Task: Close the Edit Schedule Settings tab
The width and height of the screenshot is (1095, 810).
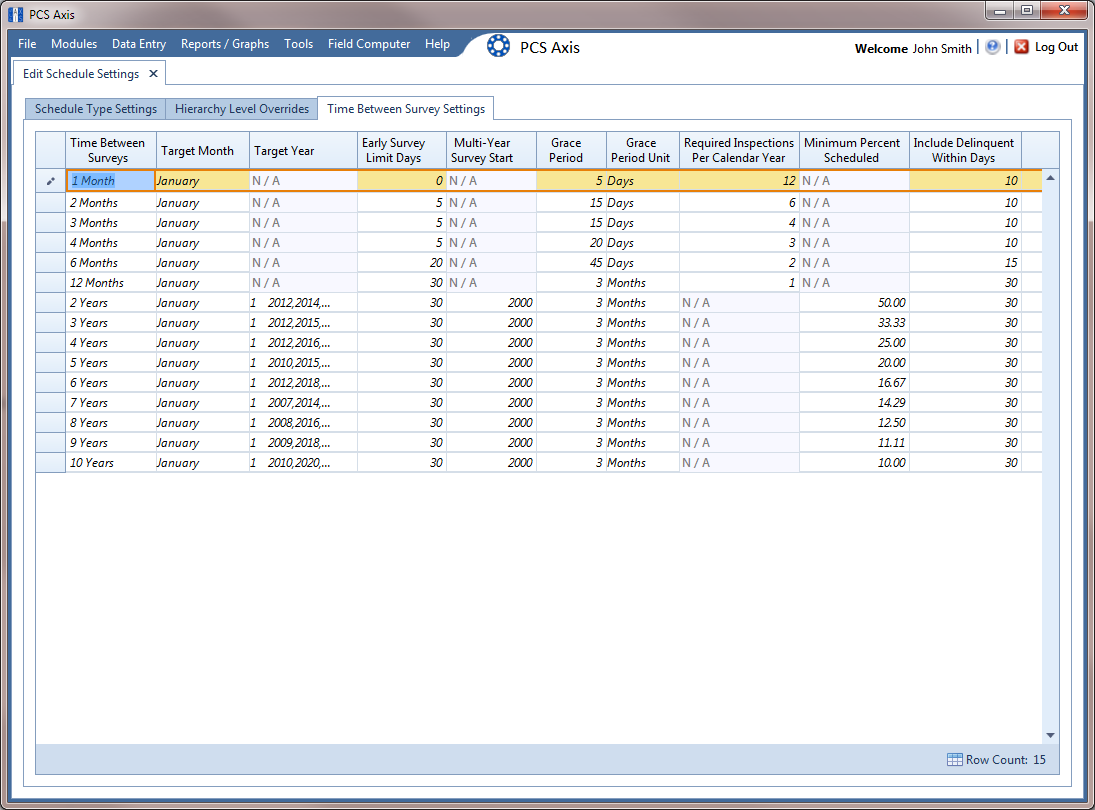Action: coord(153,73)
